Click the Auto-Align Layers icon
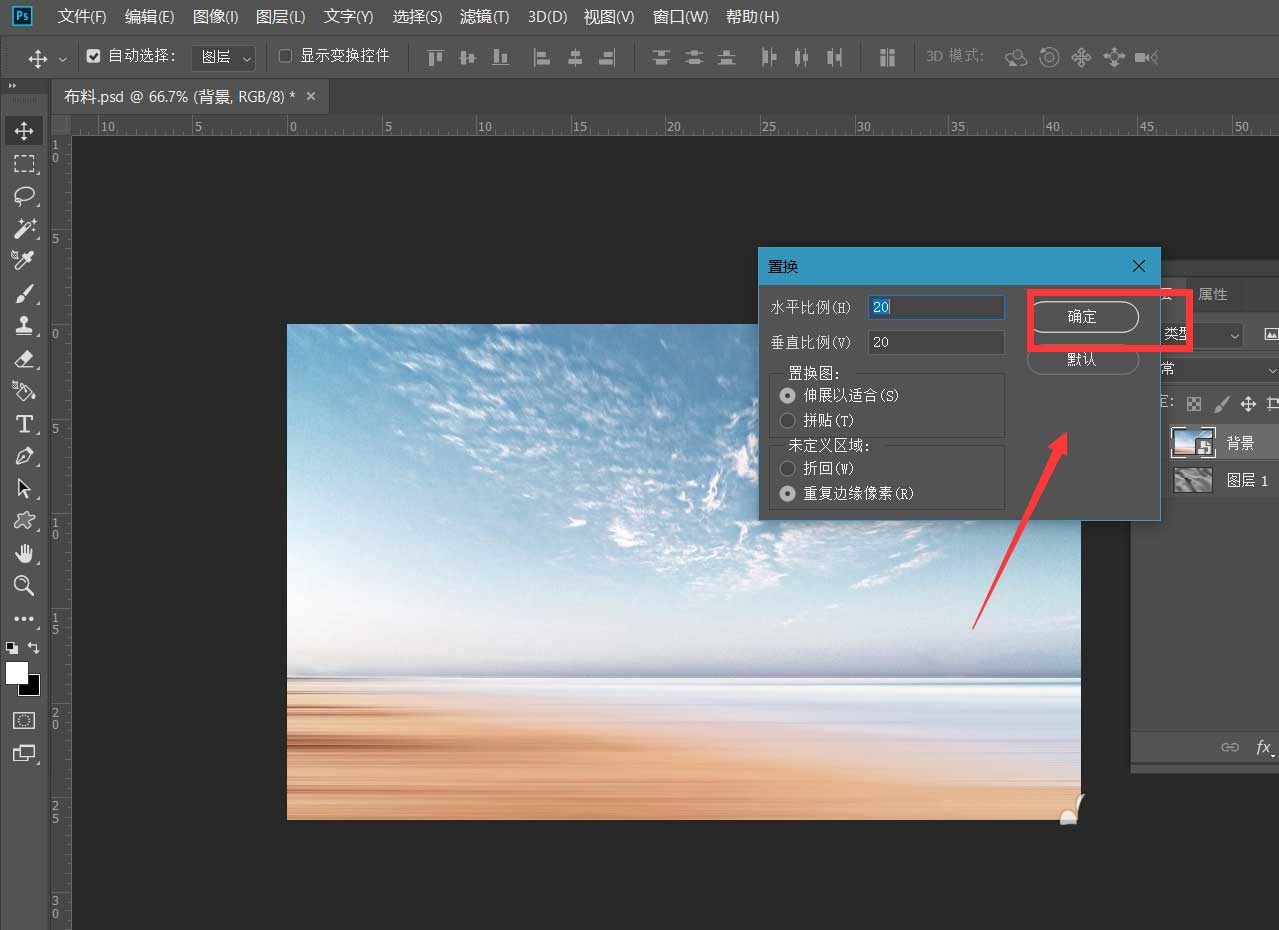The image size is (1279, 930). coord(887,57)
